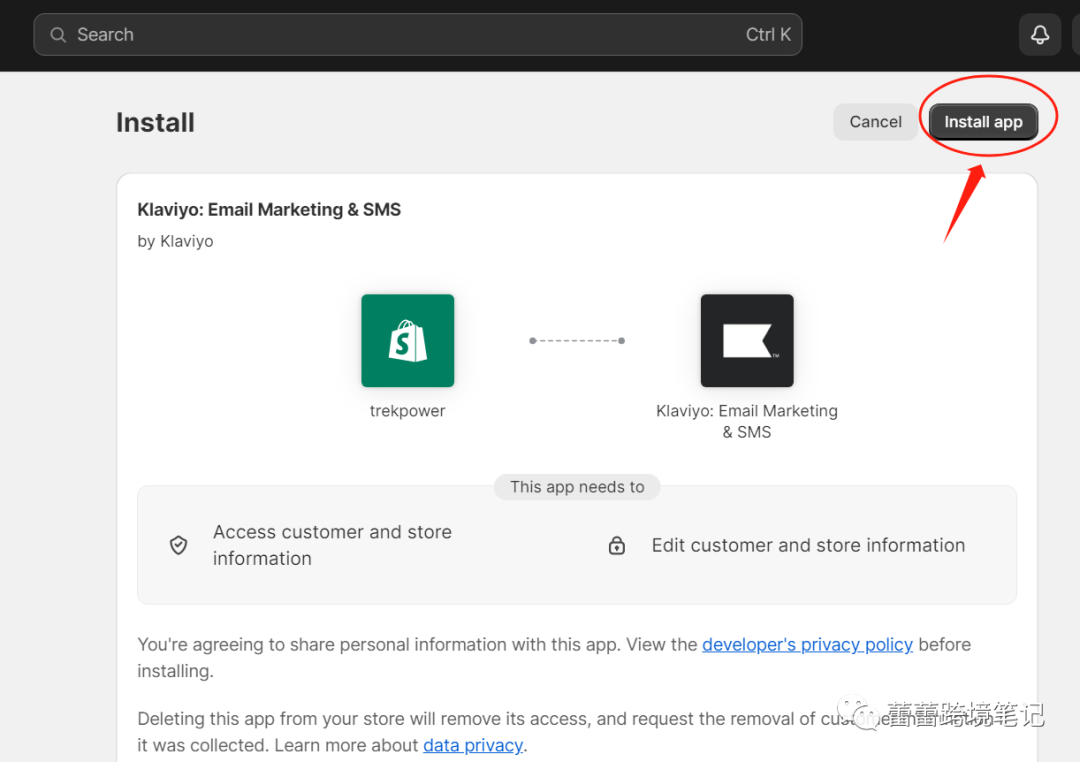
Task: Open the data privacy link
Action: click(472, 745)
